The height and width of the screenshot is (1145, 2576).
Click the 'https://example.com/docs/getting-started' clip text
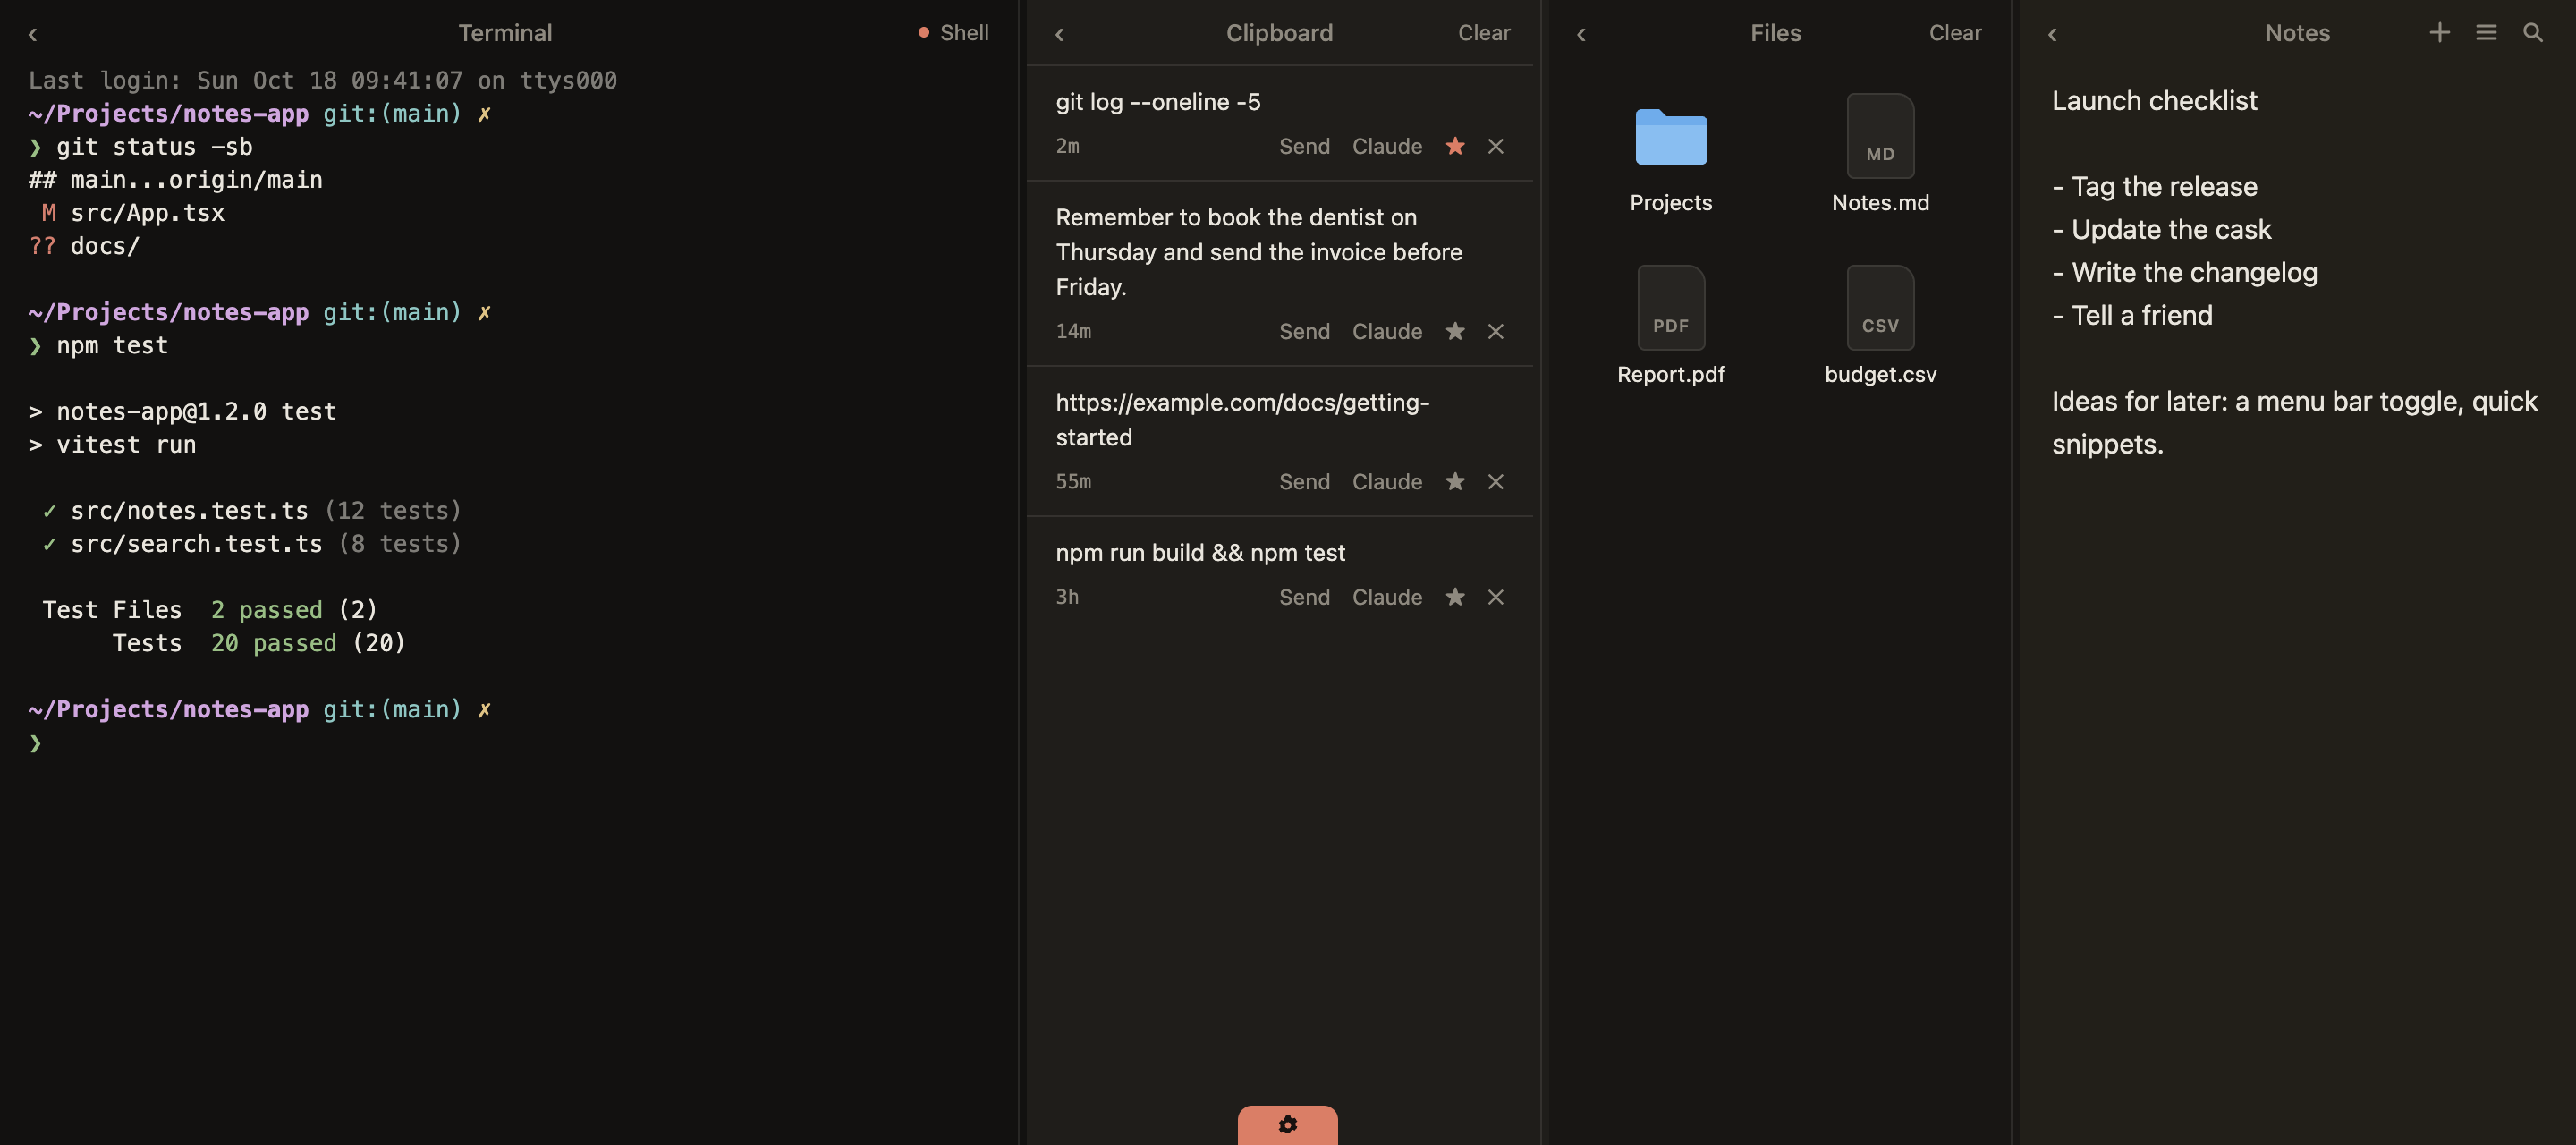click(1242, 420)
